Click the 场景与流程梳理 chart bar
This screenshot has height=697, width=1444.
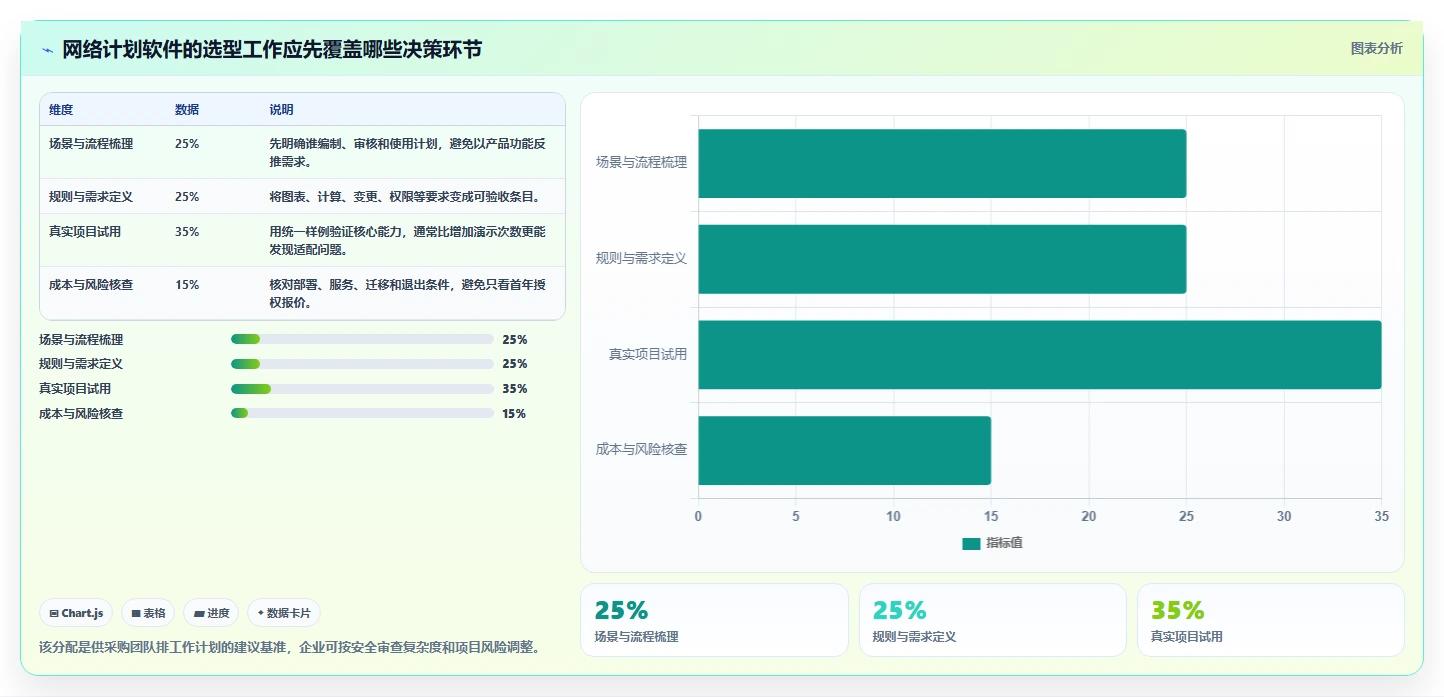click(942, 163)
